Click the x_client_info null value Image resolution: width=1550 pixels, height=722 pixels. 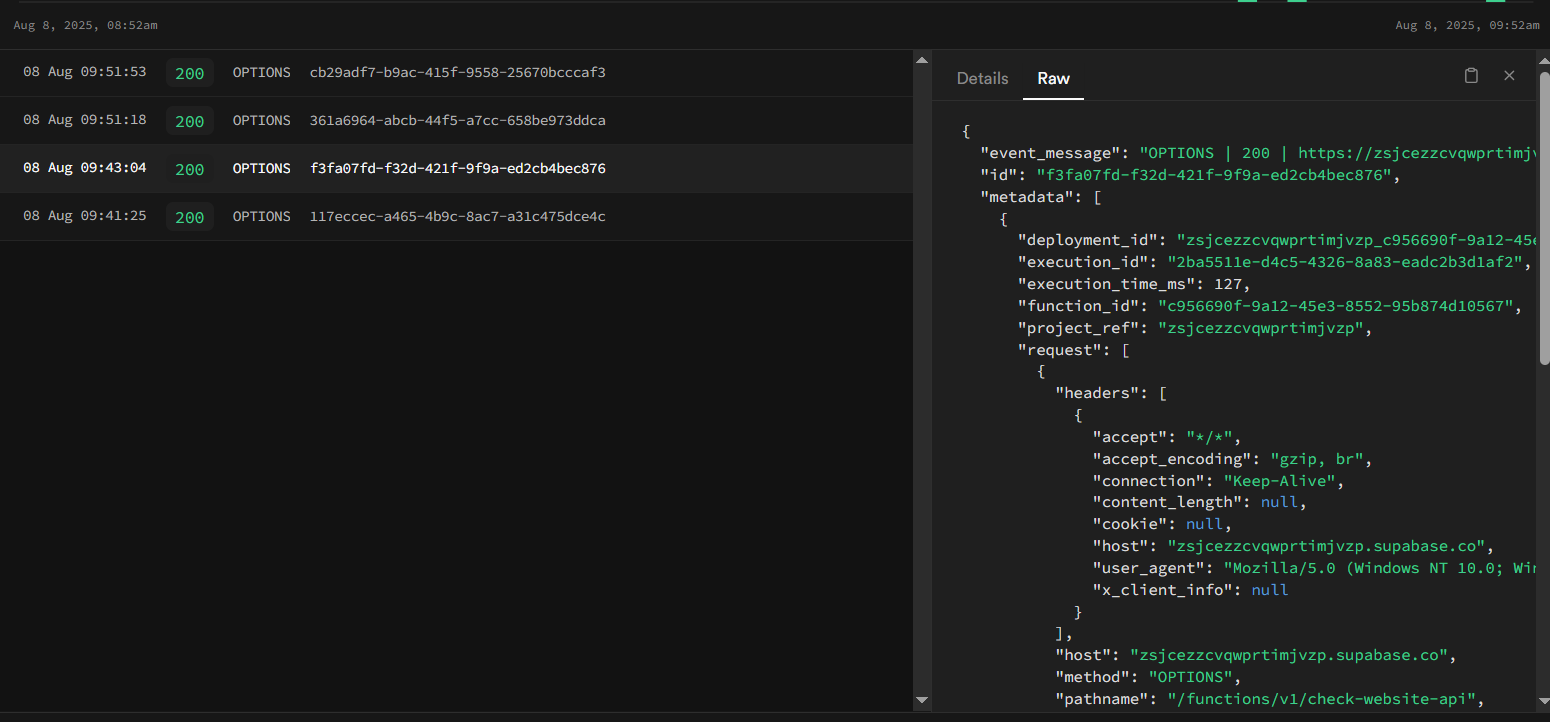[x=1270, y=590]
